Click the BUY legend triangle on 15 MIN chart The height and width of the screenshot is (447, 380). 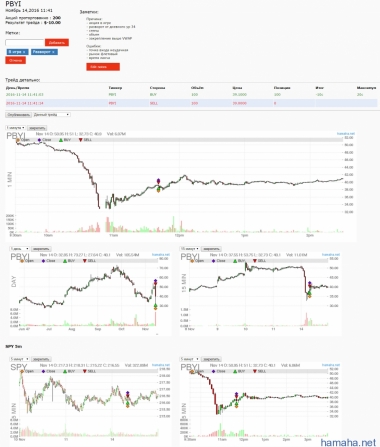(235, 261)
